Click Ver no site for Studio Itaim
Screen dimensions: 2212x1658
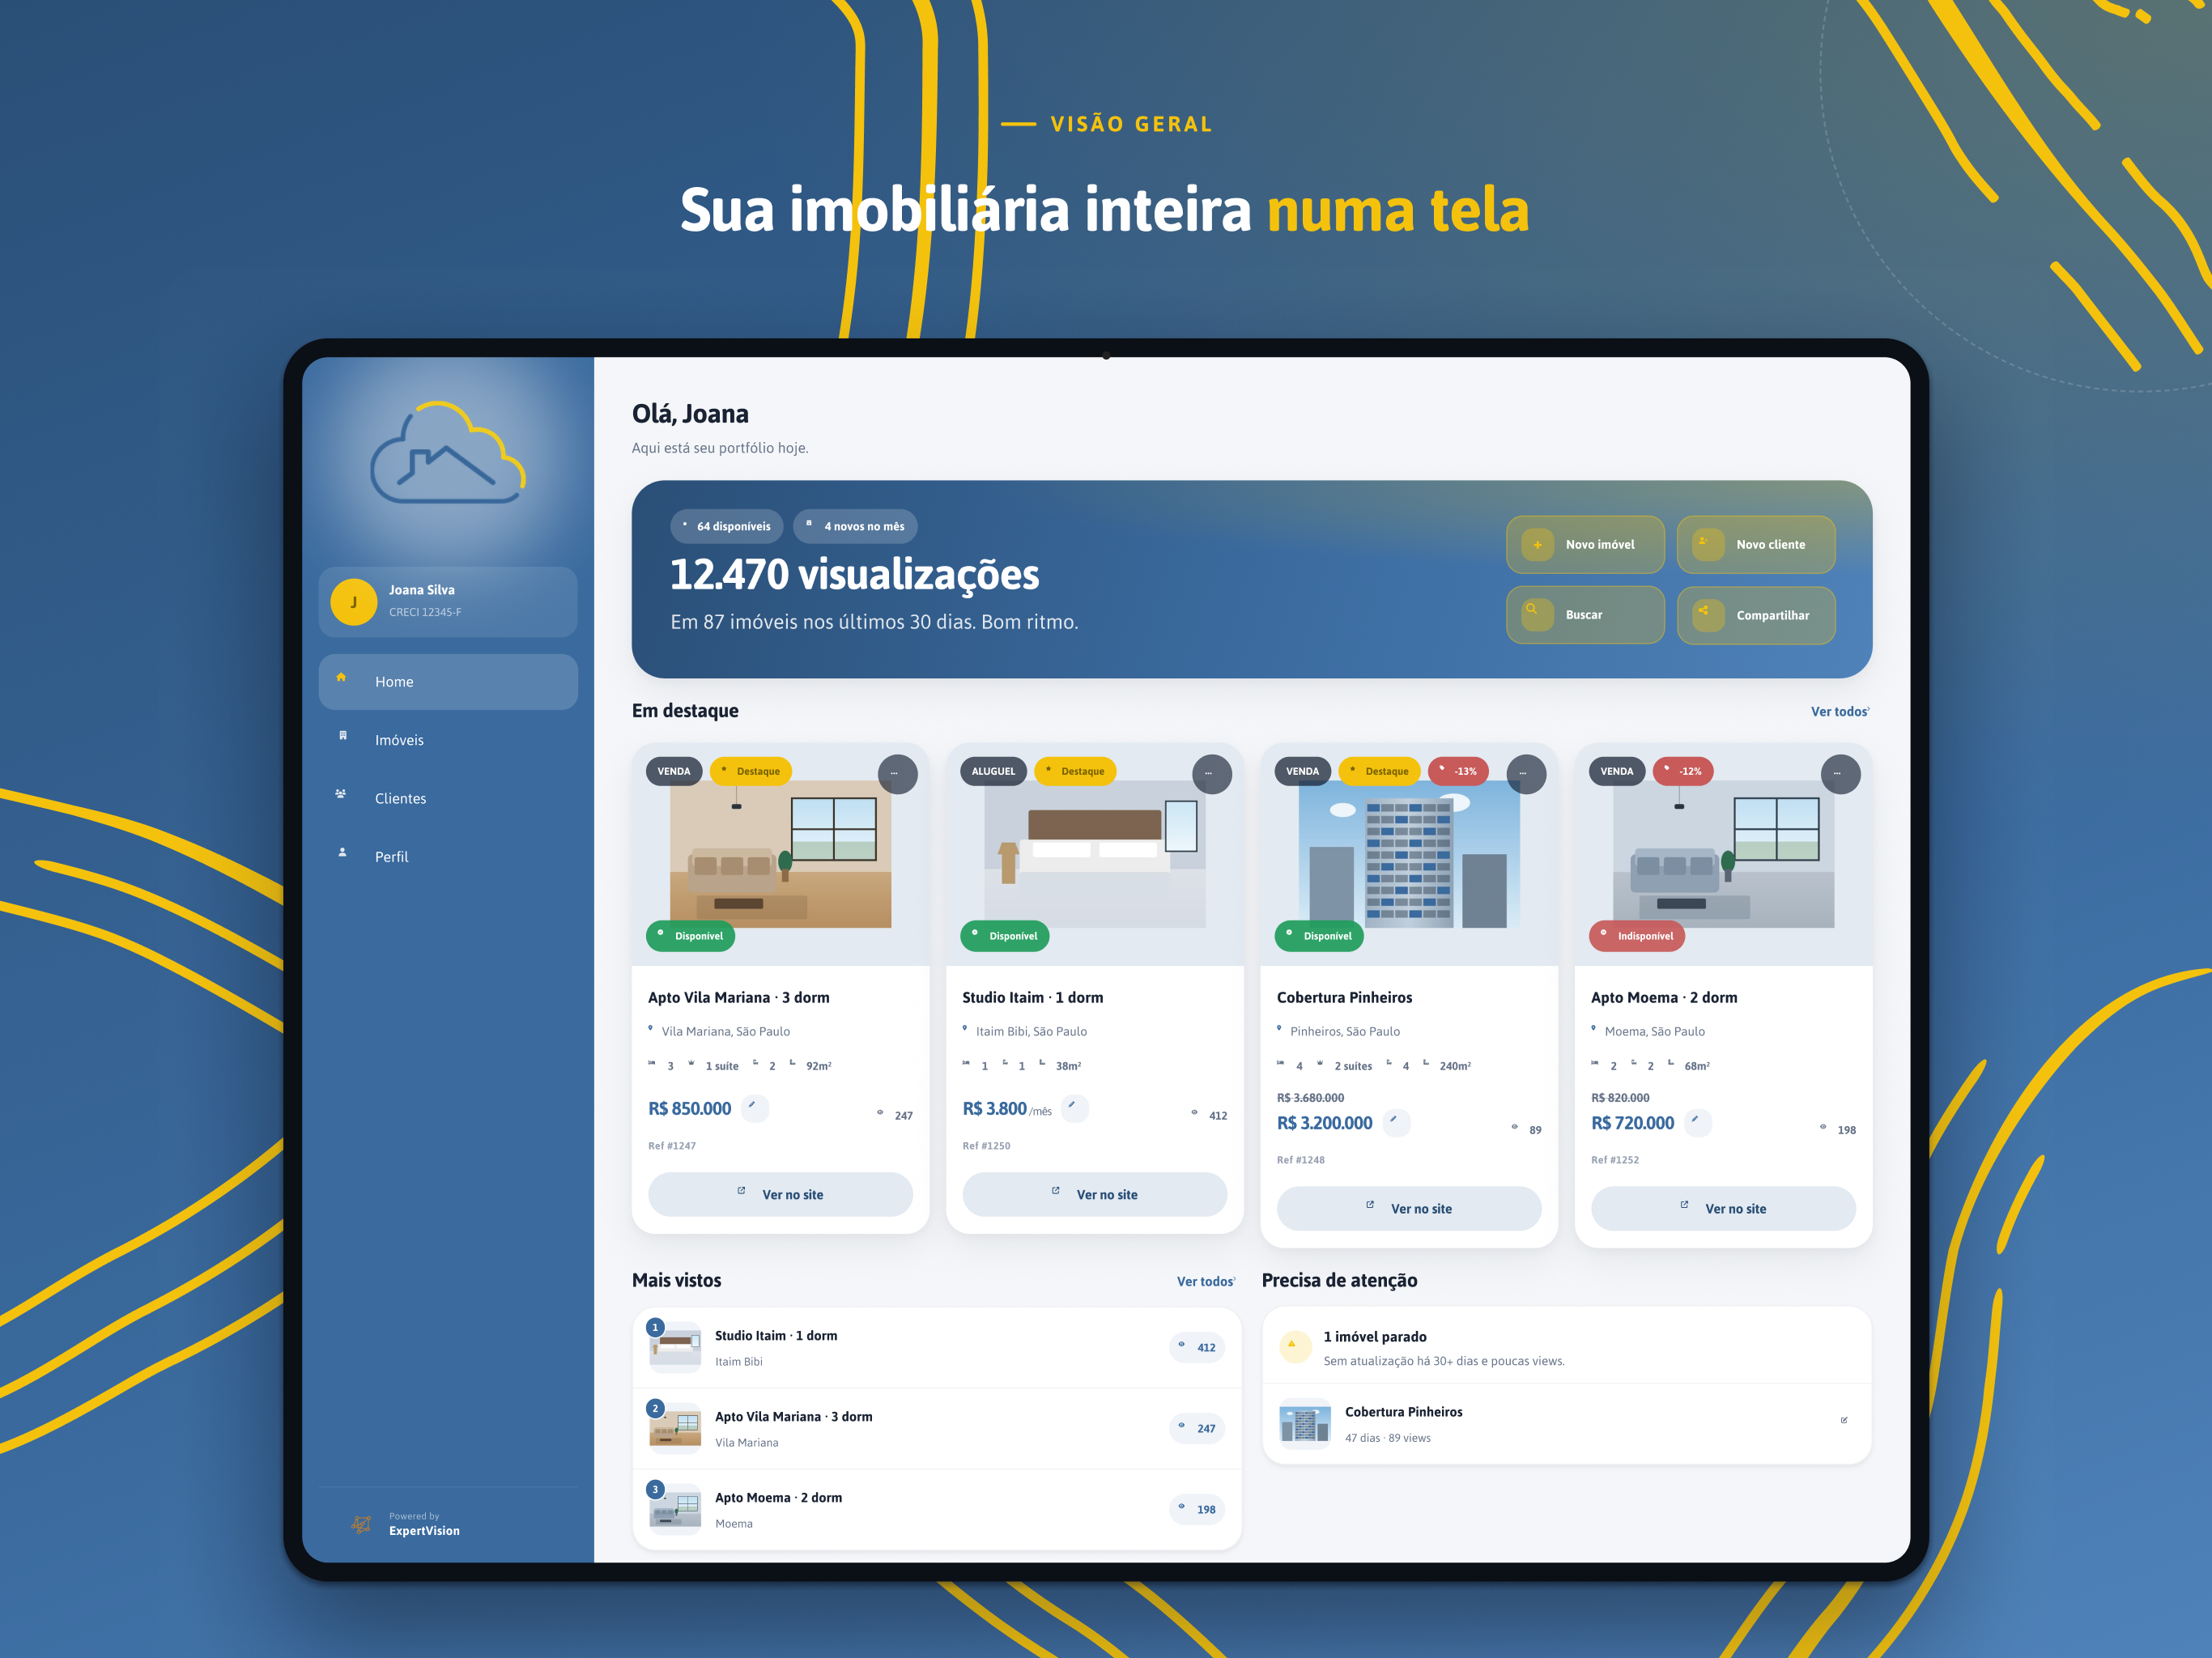tap(1094, 1195)
